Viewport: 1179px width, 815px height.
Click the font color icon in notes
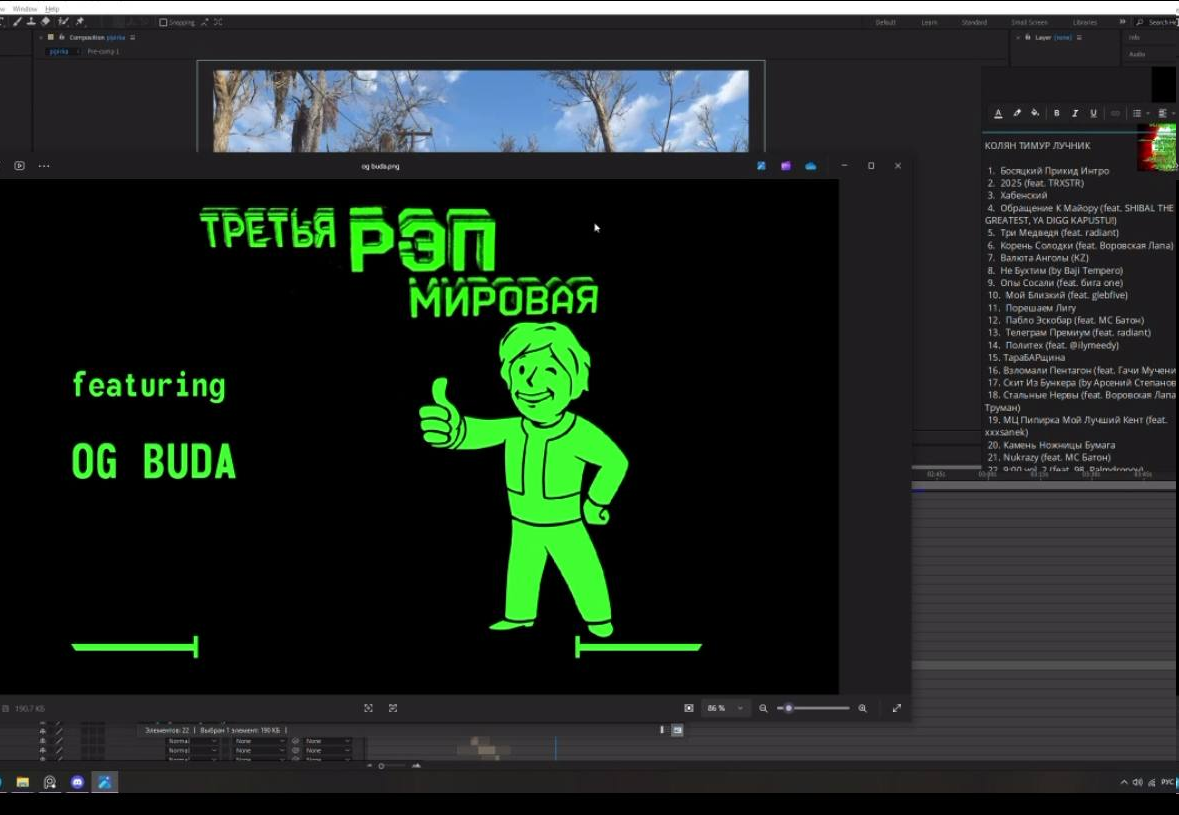[998, 114]
